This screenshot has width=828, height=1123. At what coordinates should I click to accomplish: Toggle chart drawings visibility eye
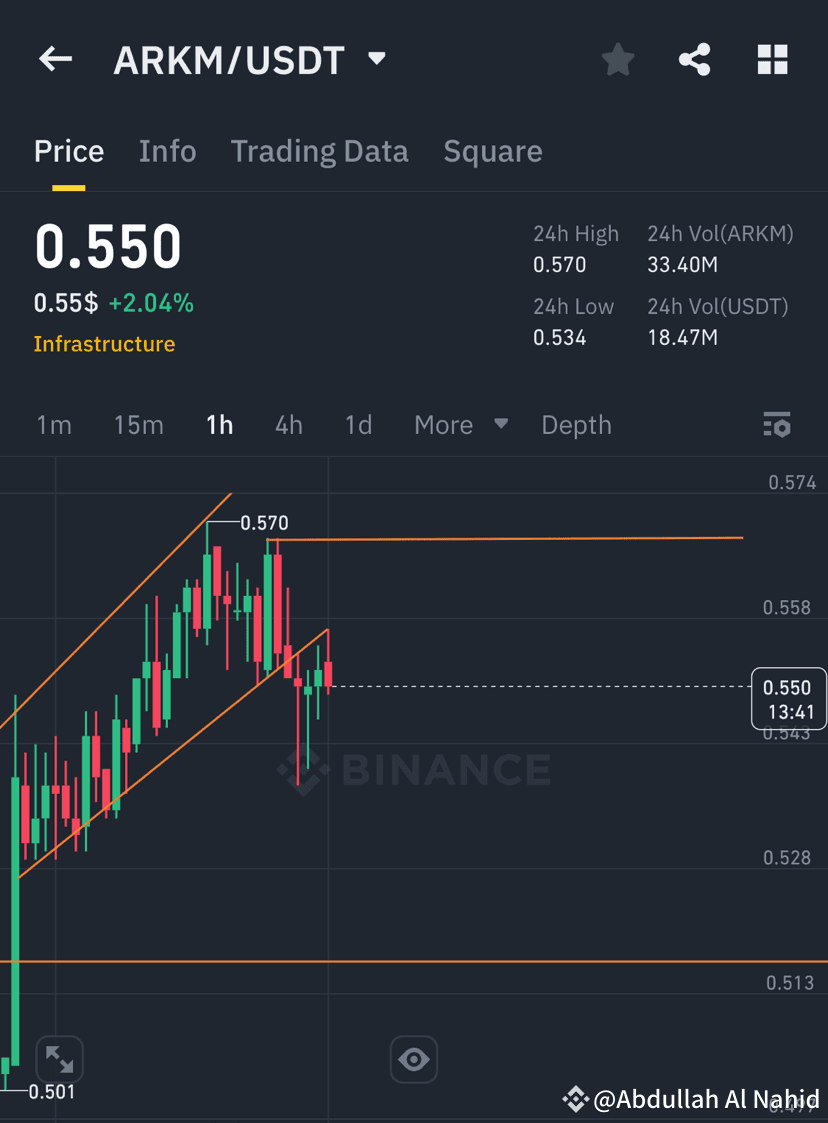[413, 1059]
